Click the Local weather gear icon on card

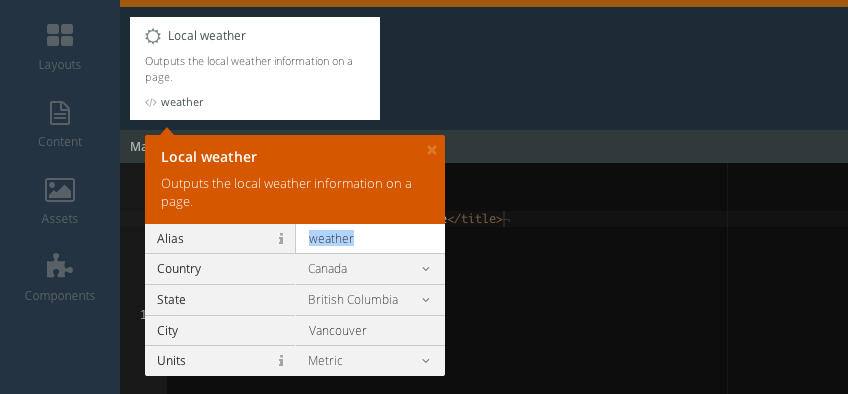153,36
